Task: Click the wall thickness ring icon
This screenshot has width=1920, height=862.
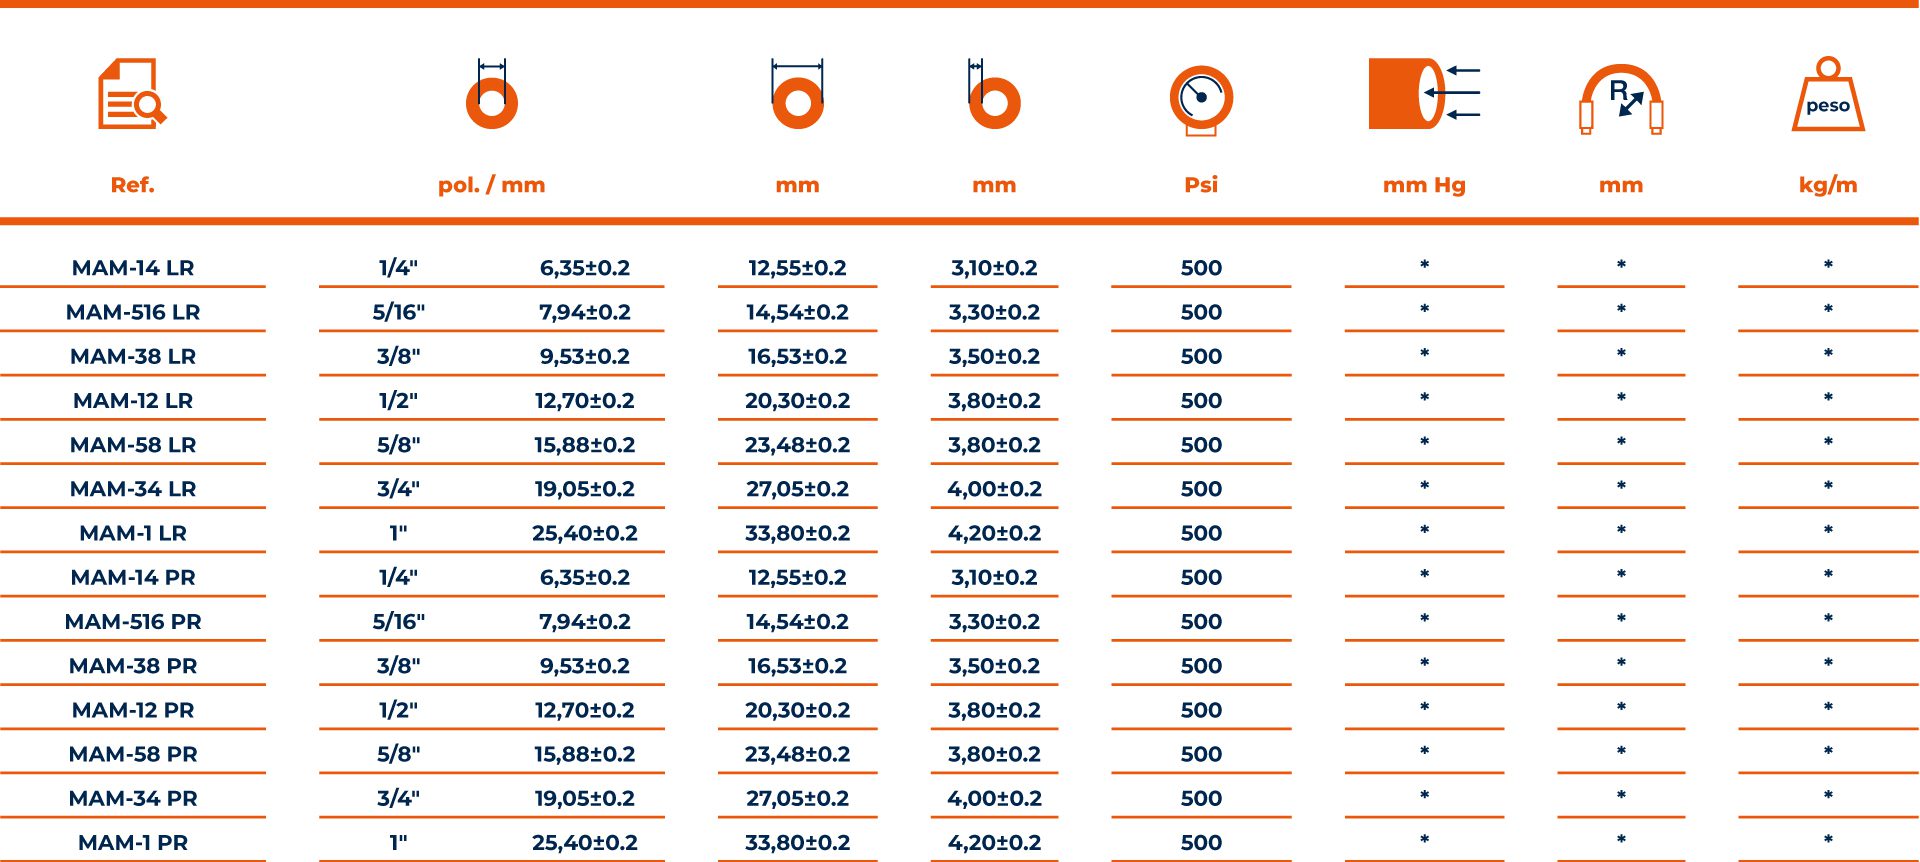Action: click(x=994, y=96)
